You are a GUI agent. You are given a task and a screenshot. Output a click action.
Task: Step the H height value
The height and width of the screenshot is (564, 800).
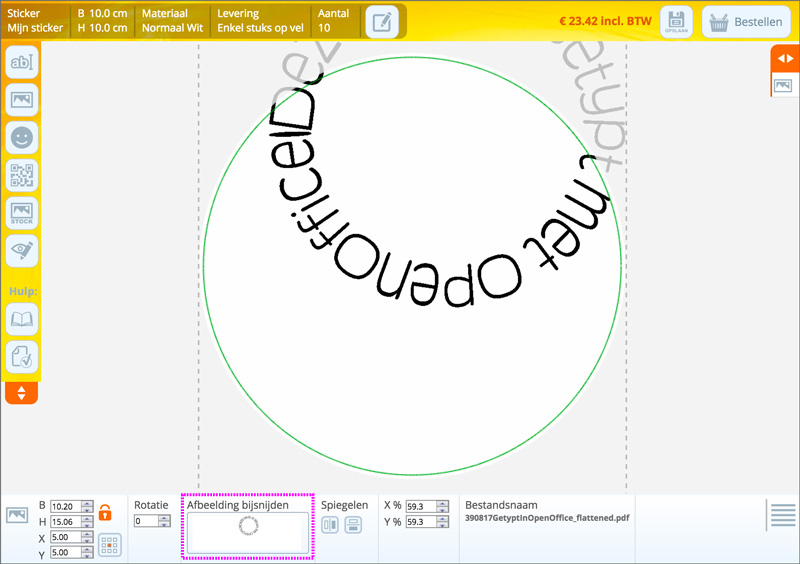[87, 522]
